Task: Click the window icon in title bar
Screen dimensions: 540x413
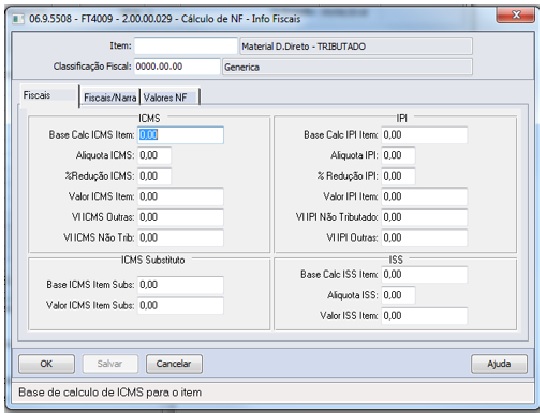Action: [18, 19]
